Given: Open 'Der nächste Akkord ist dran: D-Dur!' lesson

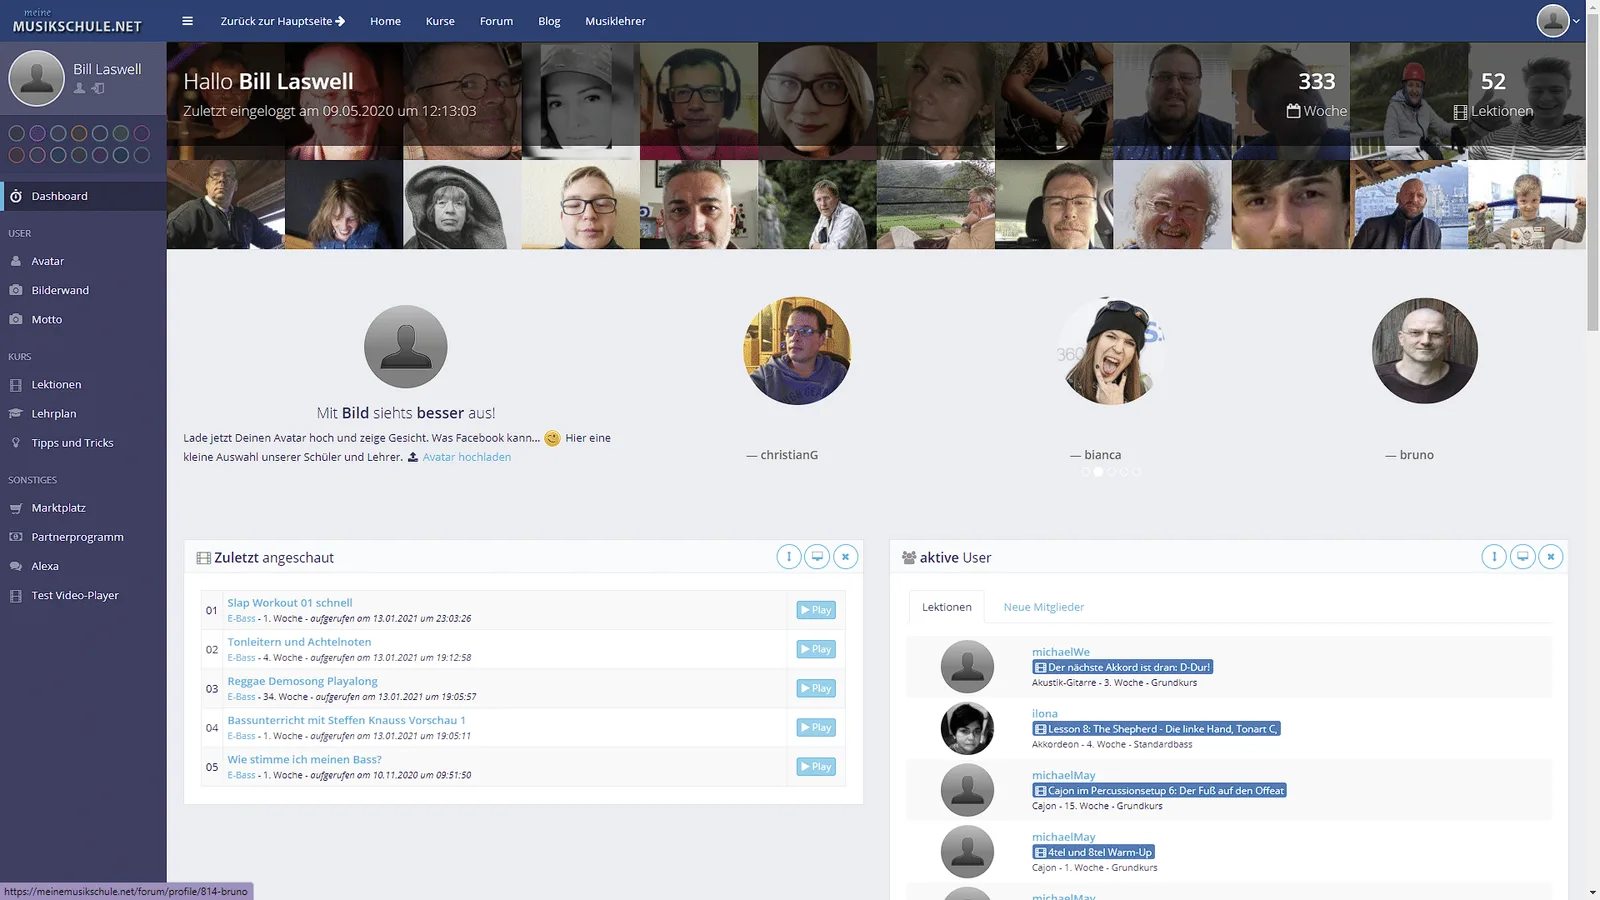Looking at the screenshot, I should [x=1122, y=667].
